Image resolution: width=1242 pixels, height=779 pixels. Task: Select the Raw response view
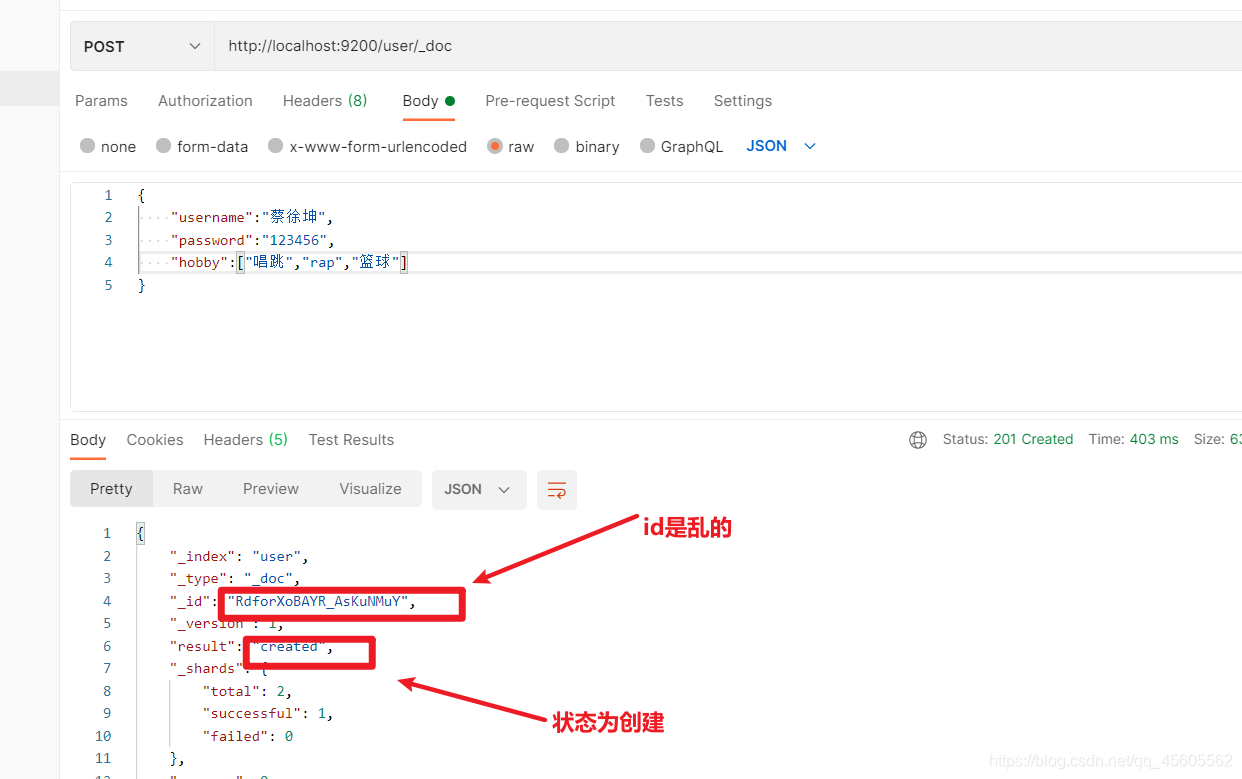(x=188, y=489)
